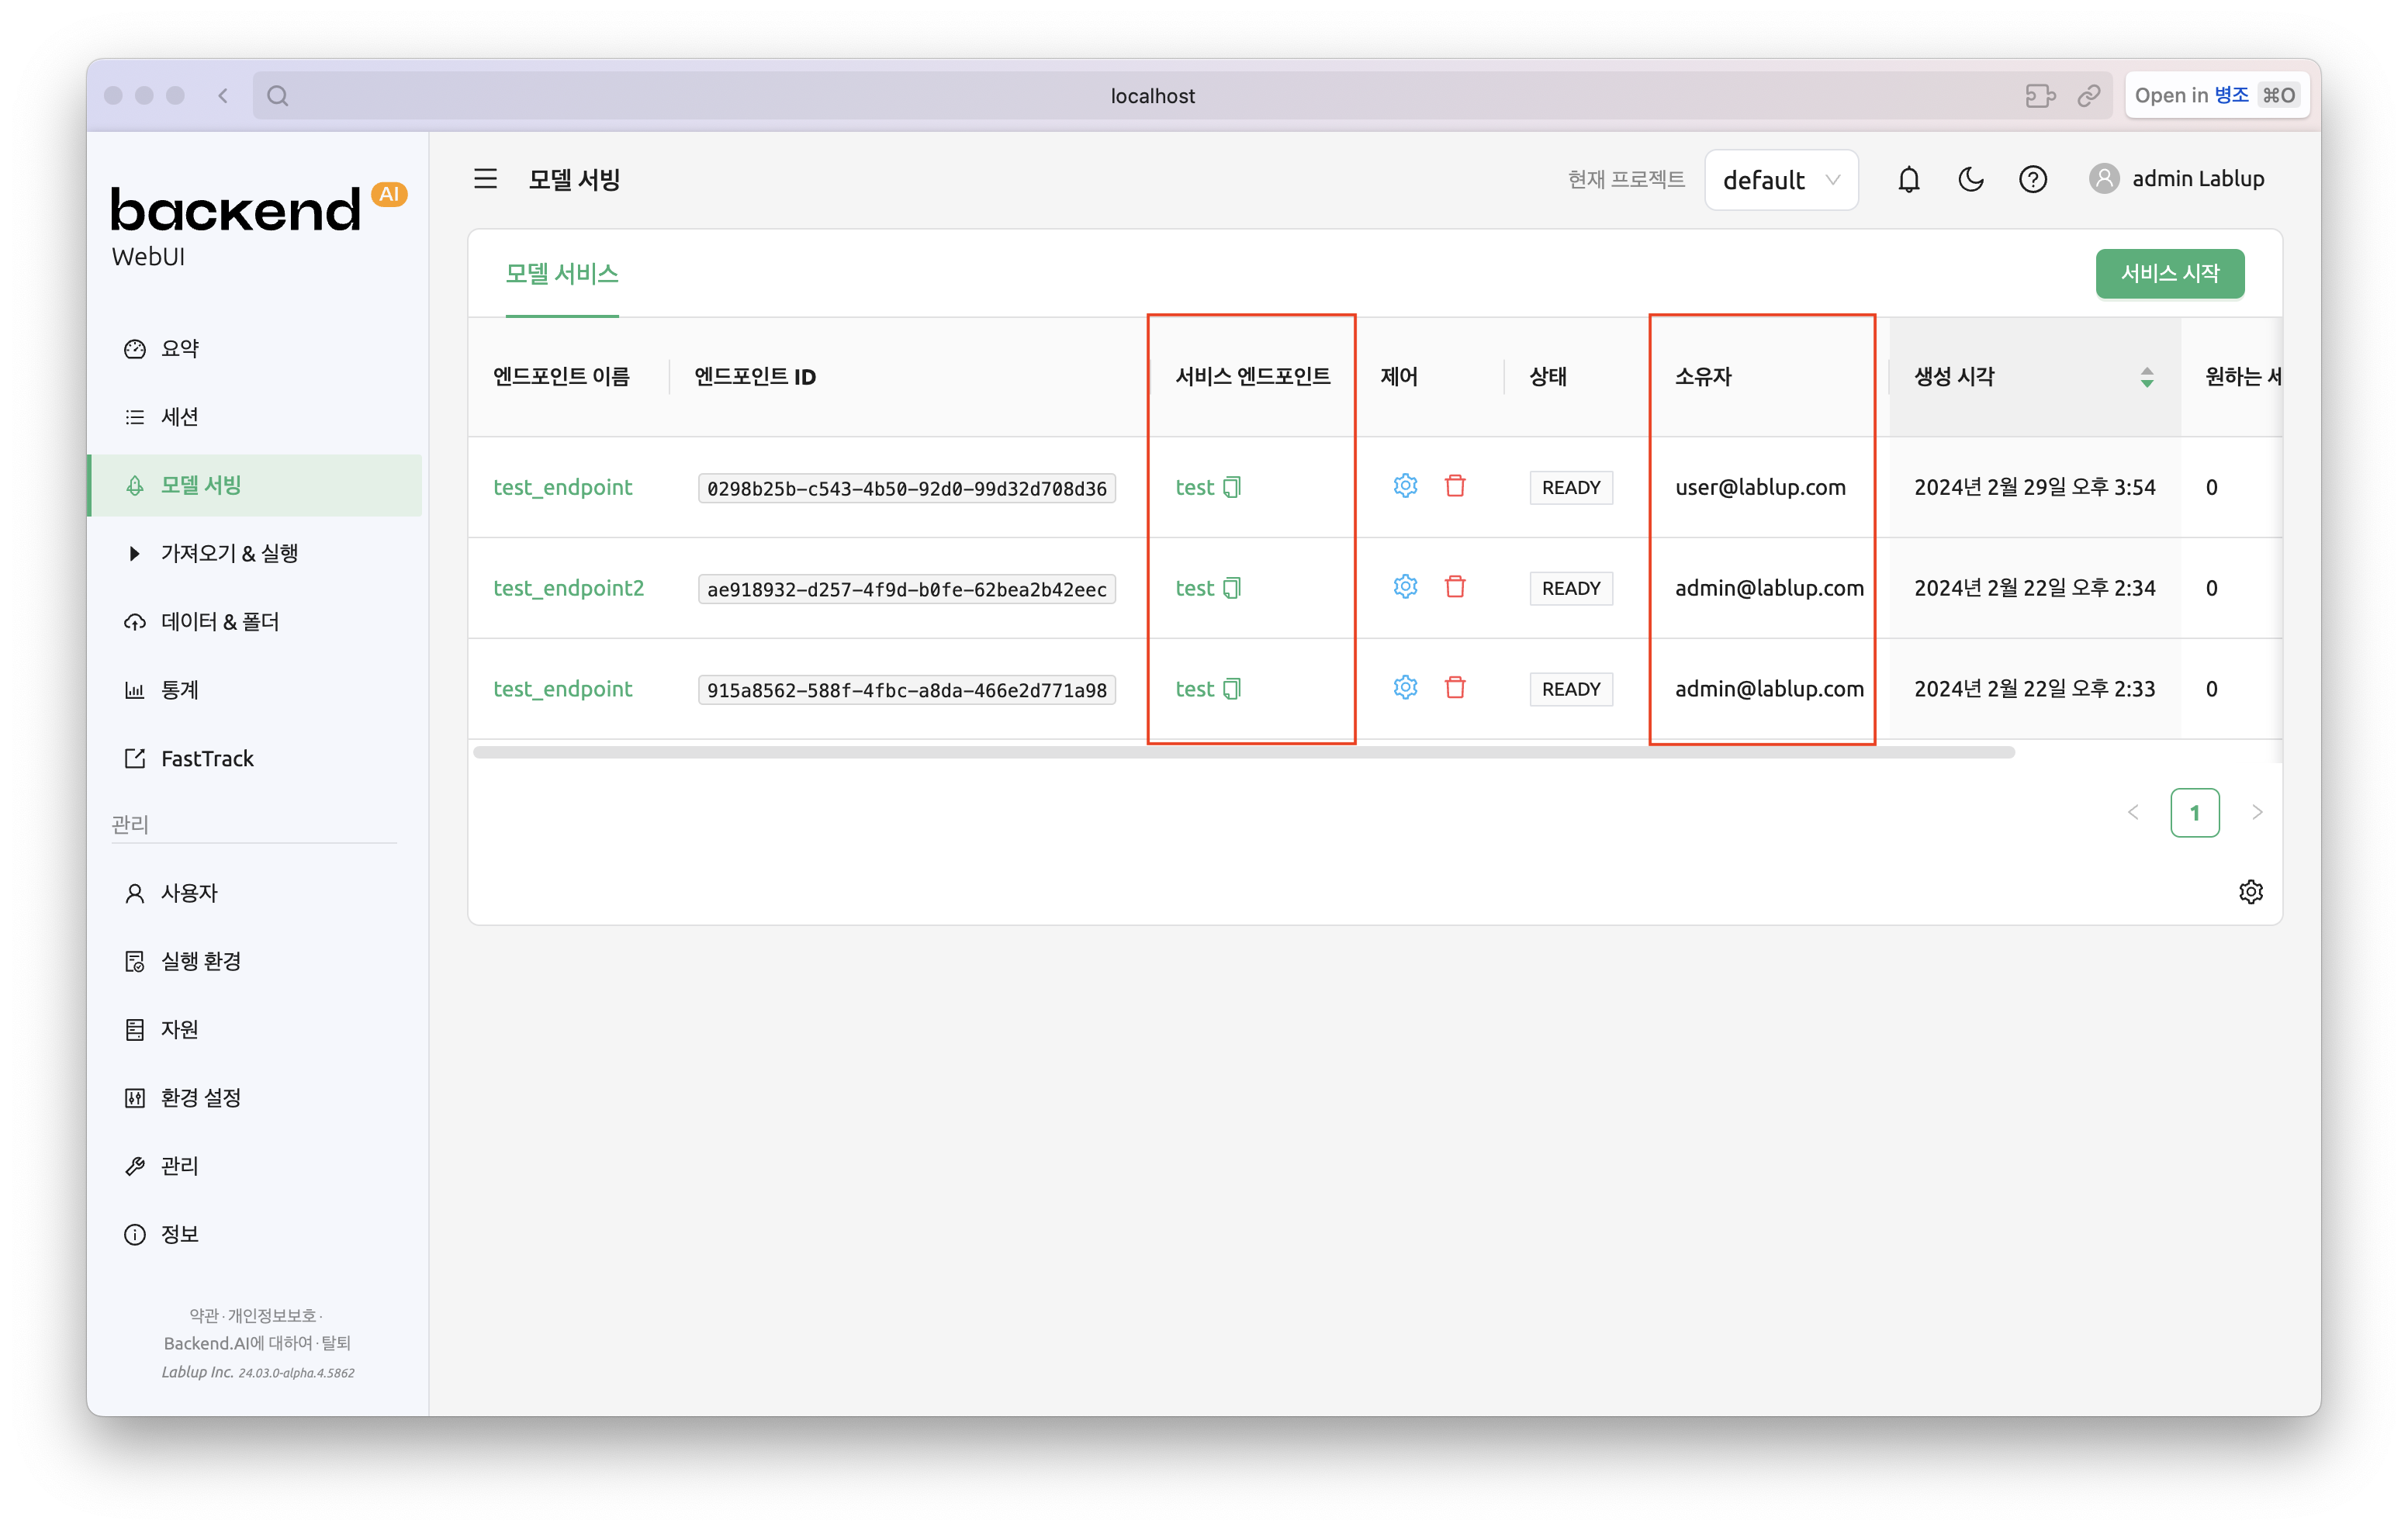Open the default project dropdown
The height and width of the screenshot is (1531, 2408).
[x=1780, y=180]
